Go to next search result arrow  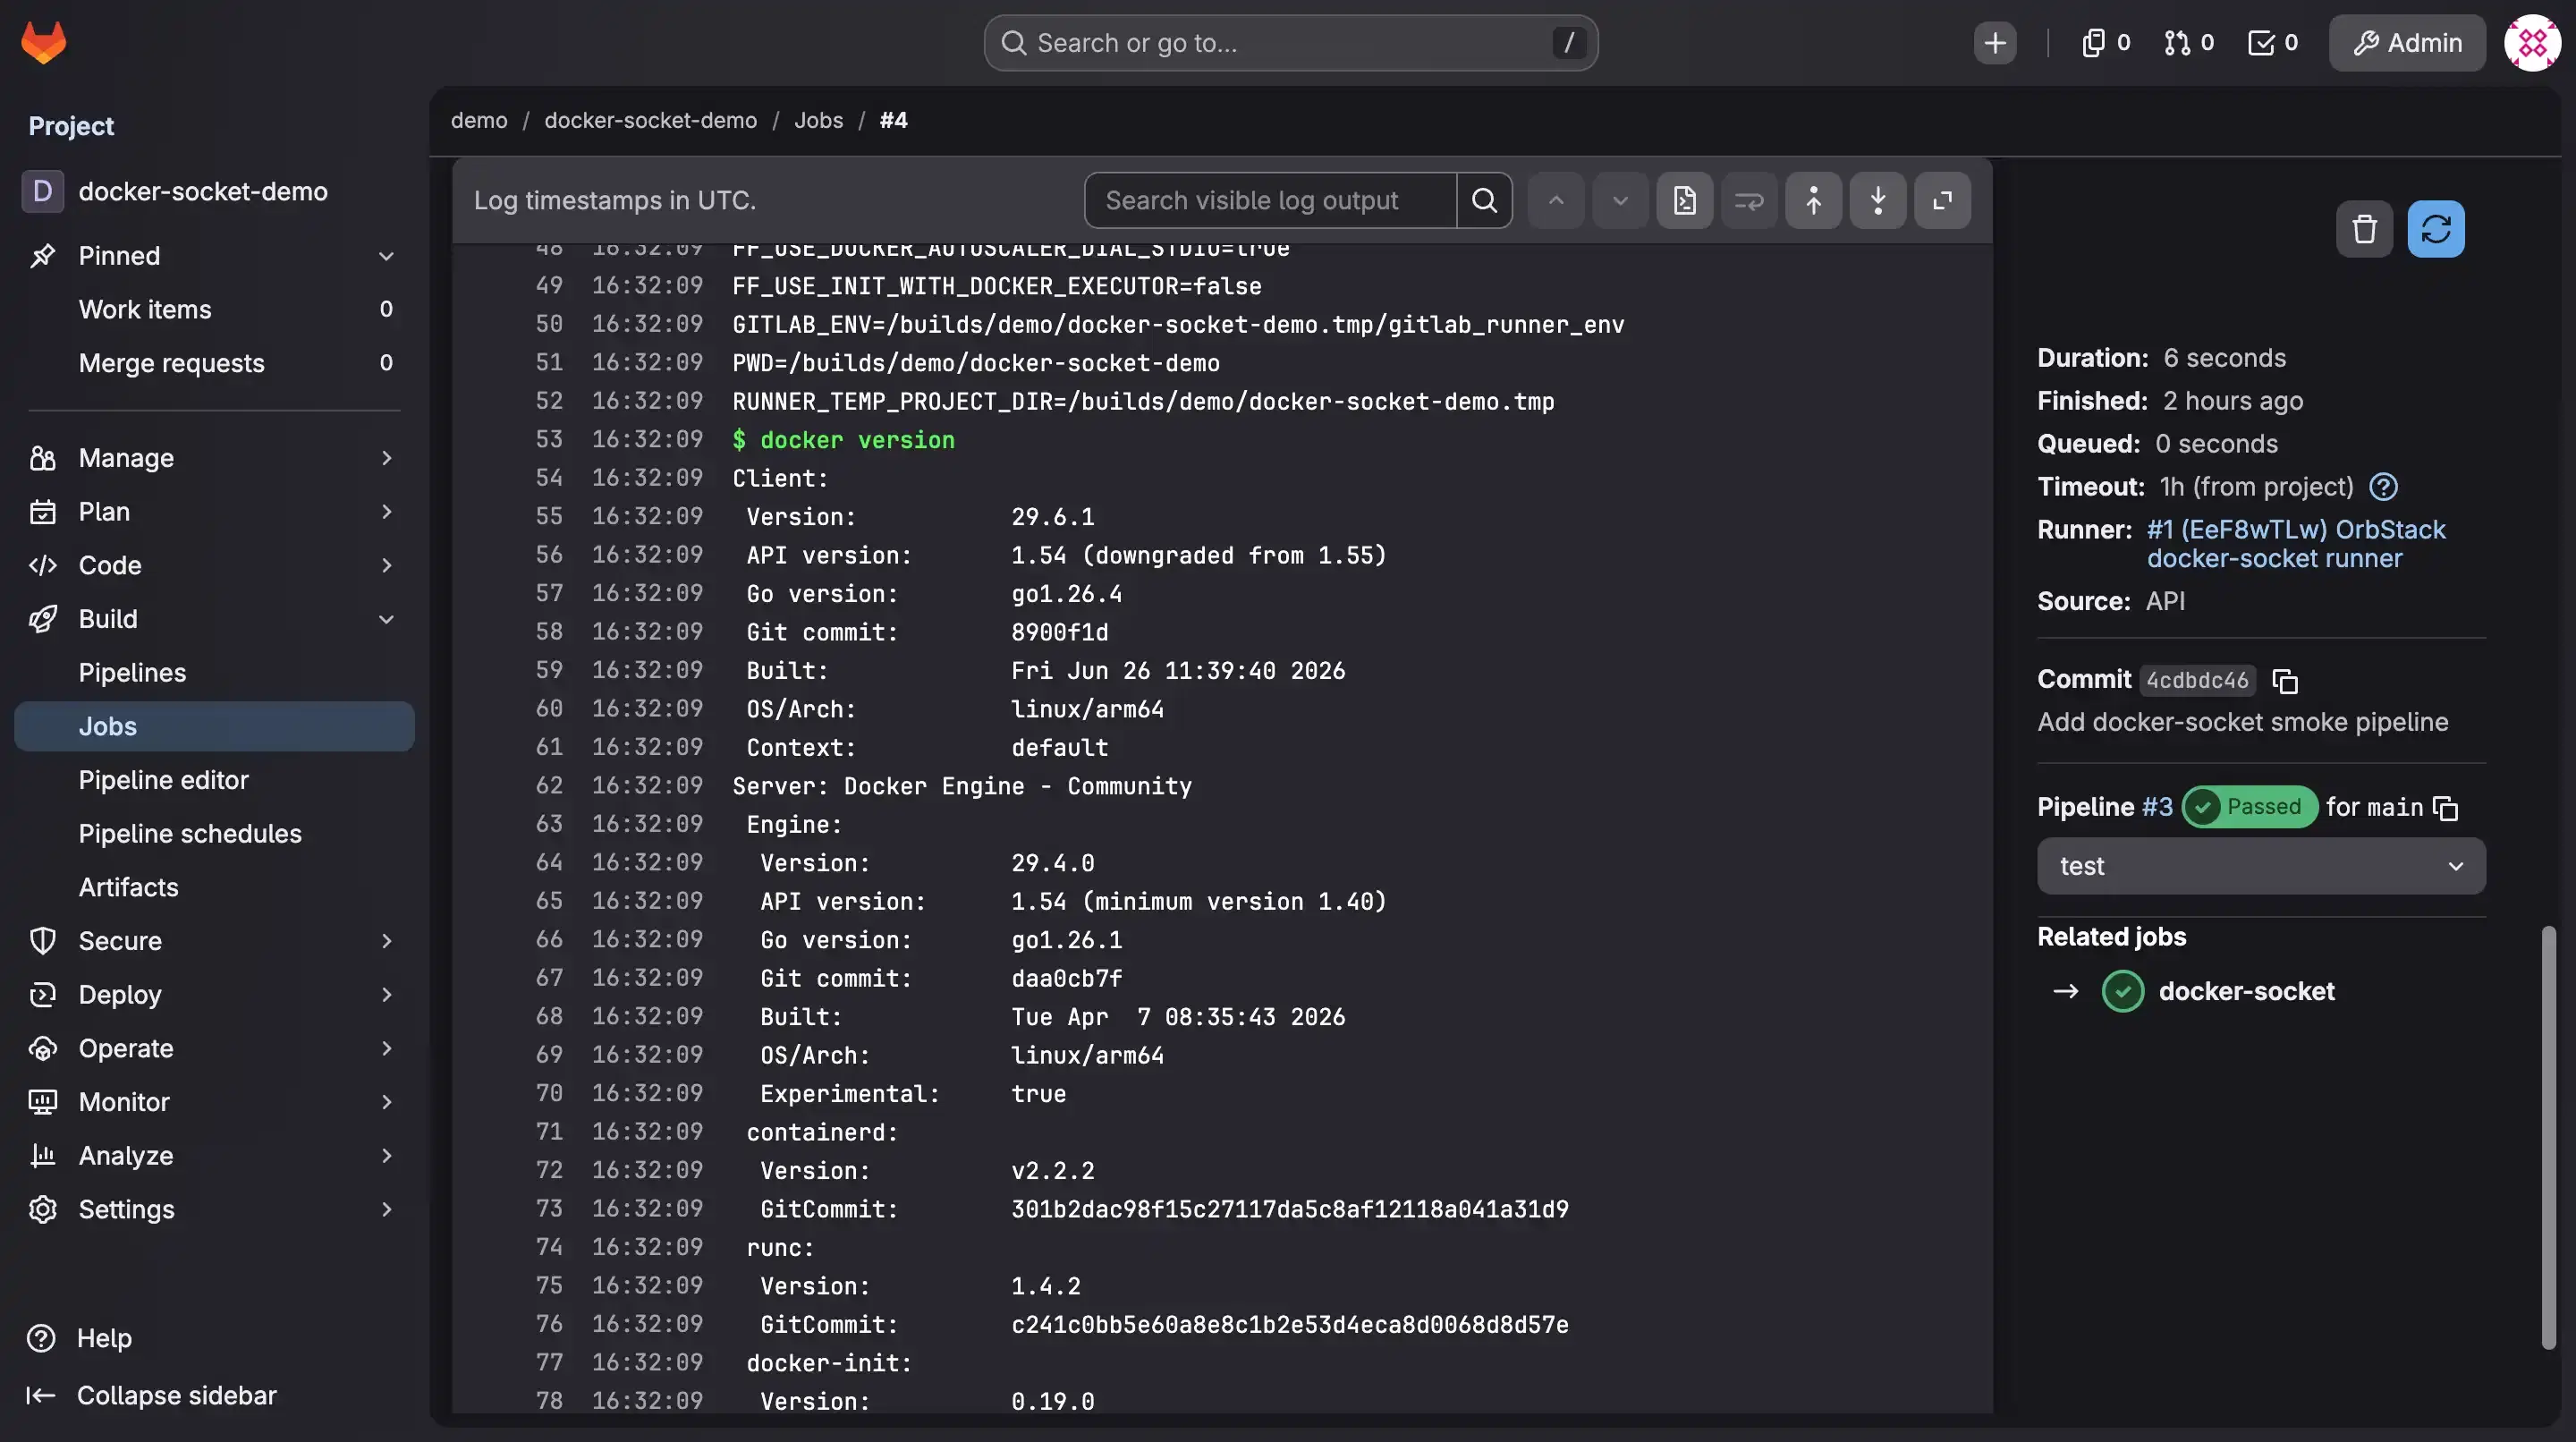tap(1620, 200)
